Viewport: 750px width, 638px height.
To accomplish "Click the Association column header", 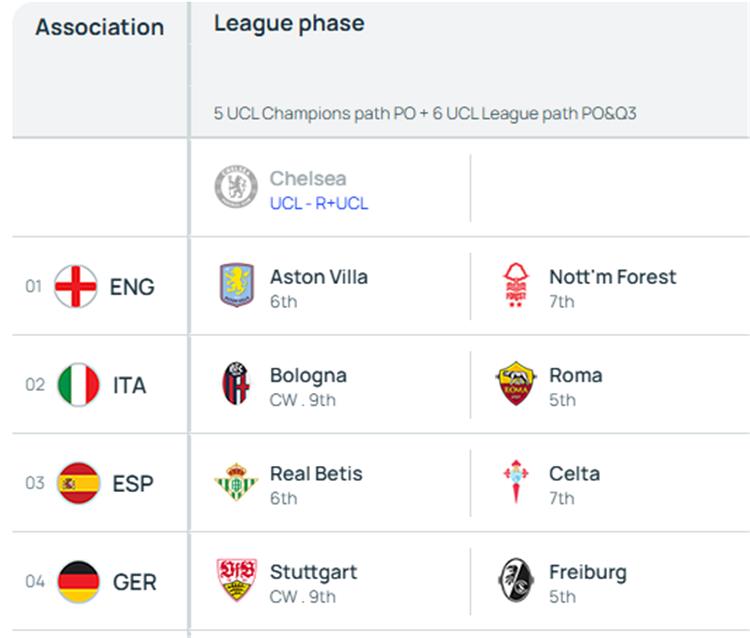I will coord(99,27).
